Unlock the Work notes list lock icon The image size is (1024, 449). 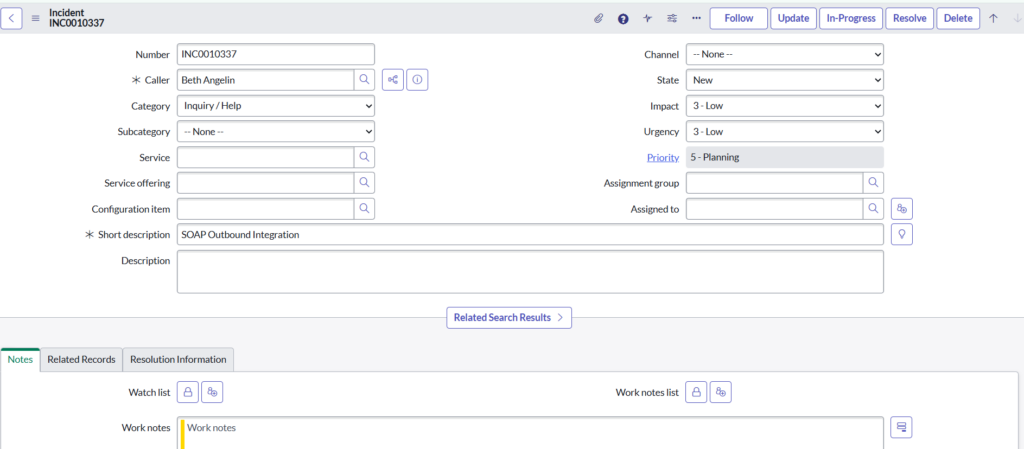[697, 392]
